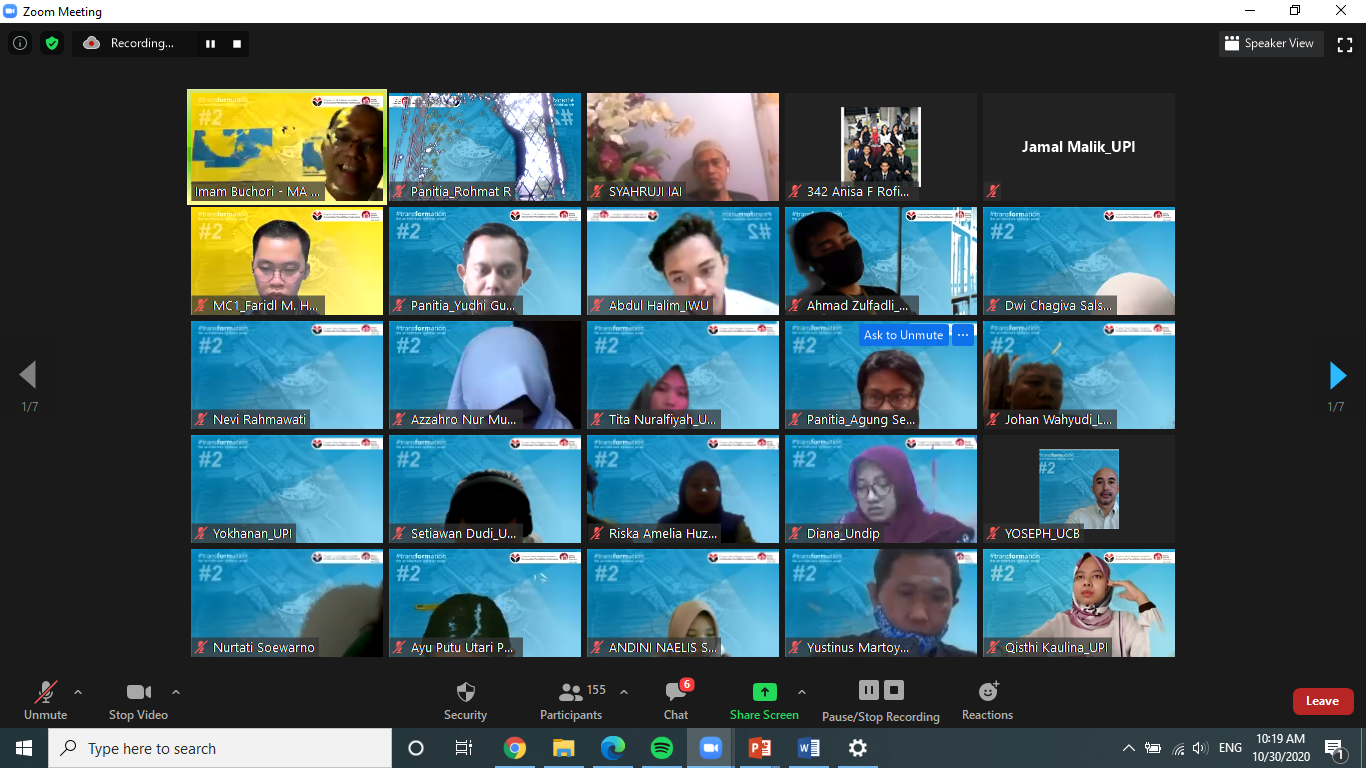1366x768 pixels.
Task: Click Ask to Unmute for Panitia_Agung
Action: (903, 335)
